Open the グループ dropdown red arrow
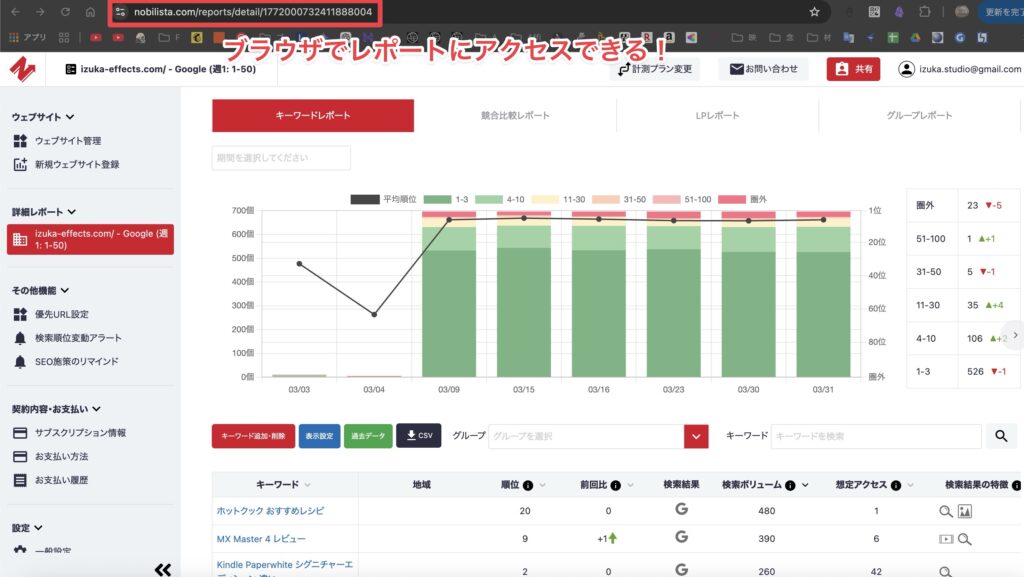Screen dimensions: 1024x577 (x=696, y=436)
